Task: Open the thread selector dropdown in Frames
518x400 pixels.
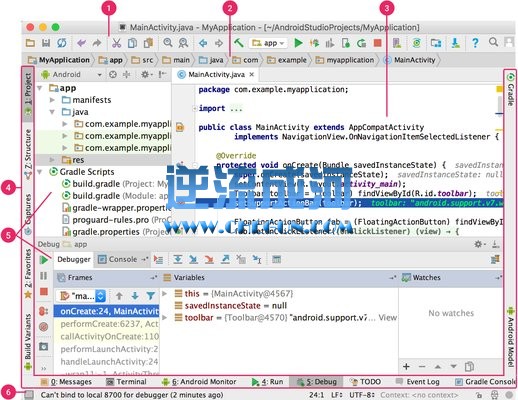Action: 81,296
